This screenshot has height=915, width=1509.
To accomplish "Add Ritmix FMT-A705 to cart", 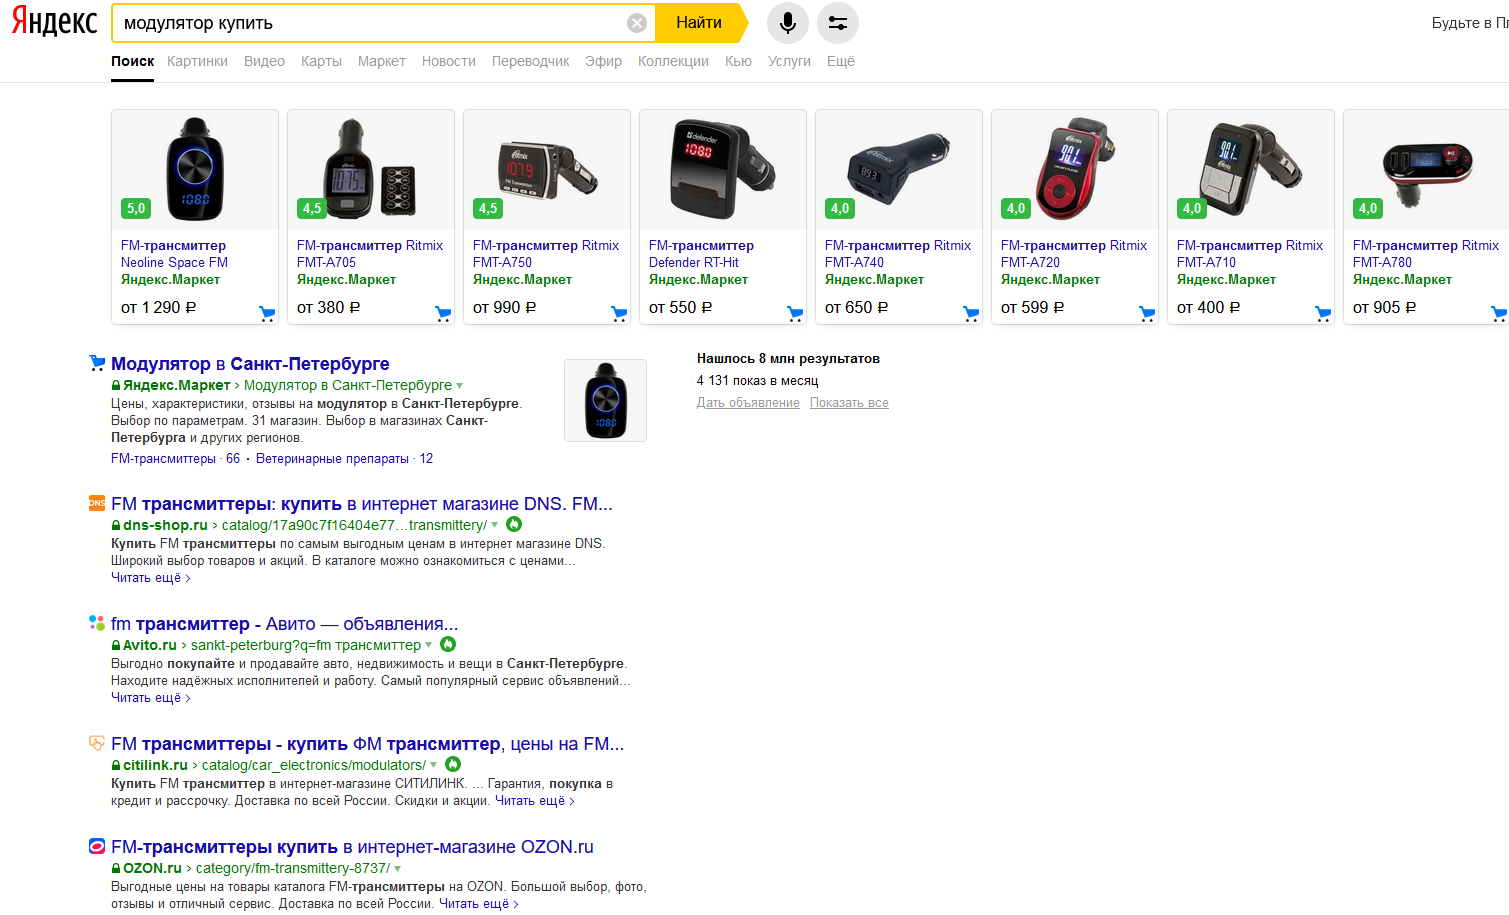I will pyautogui.click(x=443, y=314).
